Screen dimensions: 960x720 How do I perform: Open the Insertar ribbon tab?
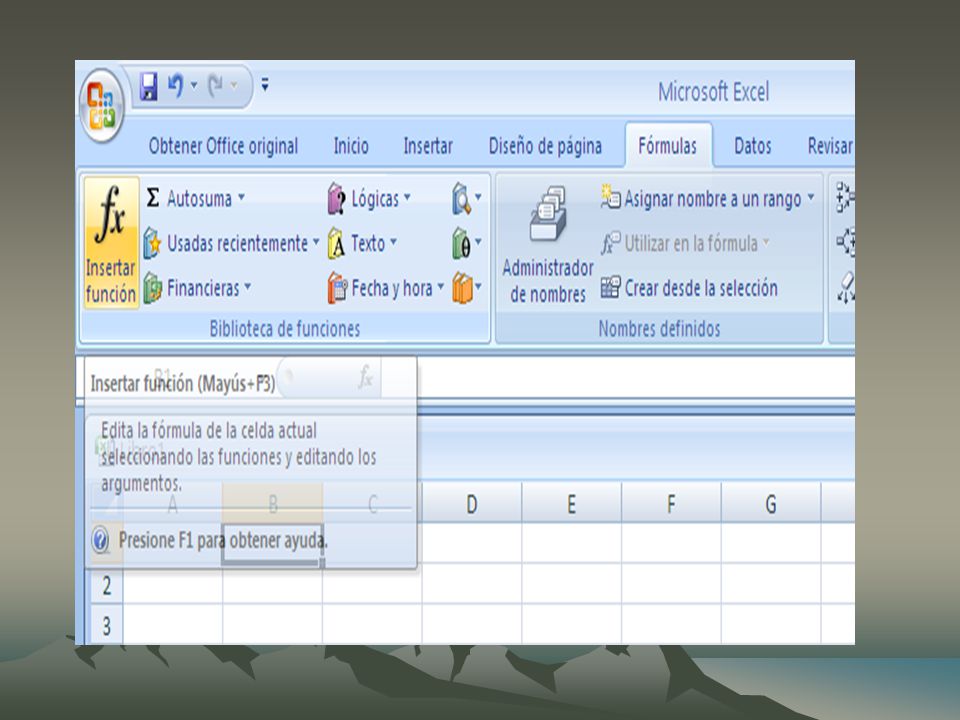tap(428, 146)
